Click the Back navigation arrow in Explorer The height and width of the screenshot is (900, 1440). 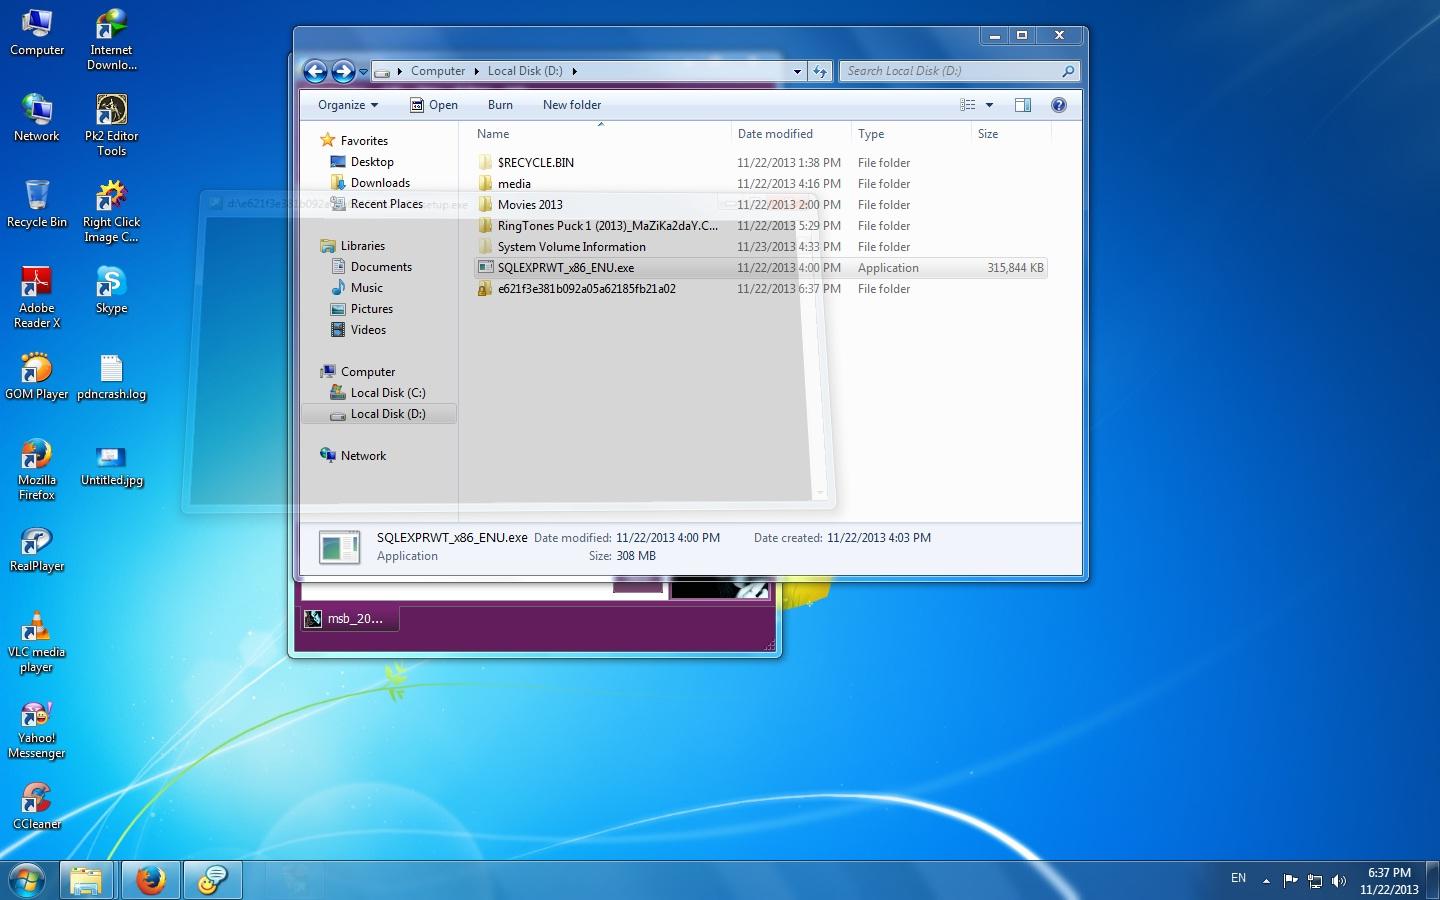point(315,71)
